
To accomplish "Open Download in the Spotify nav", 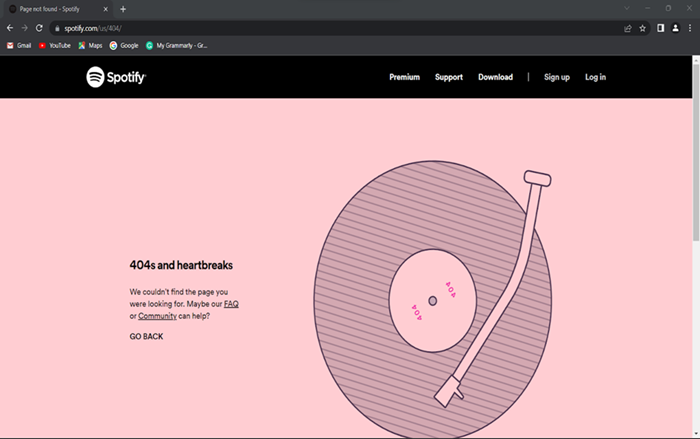I will (x=496, y=77).
